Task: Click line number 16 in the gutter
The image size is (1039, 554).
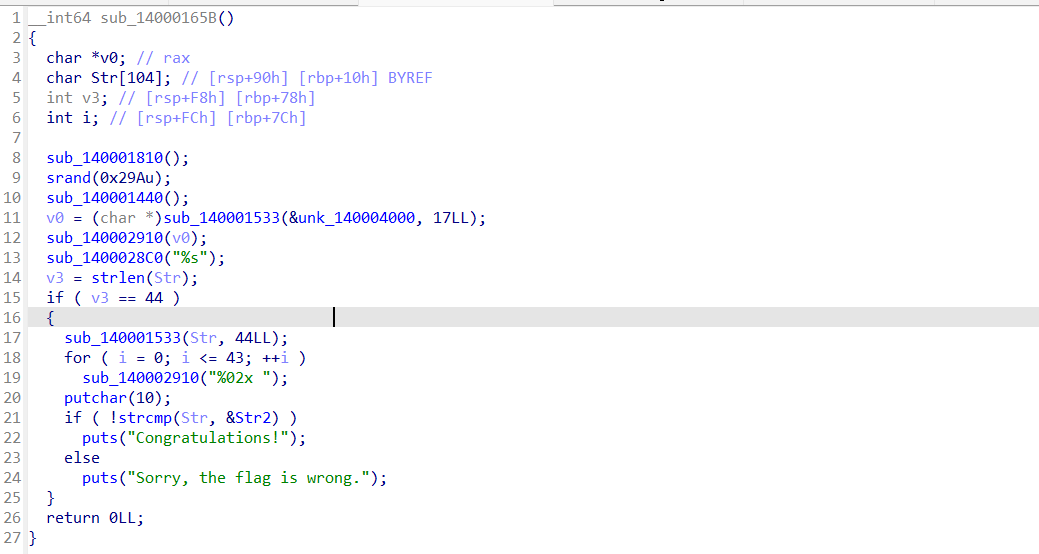Action: pyautogui.click(x=16, y=318)
